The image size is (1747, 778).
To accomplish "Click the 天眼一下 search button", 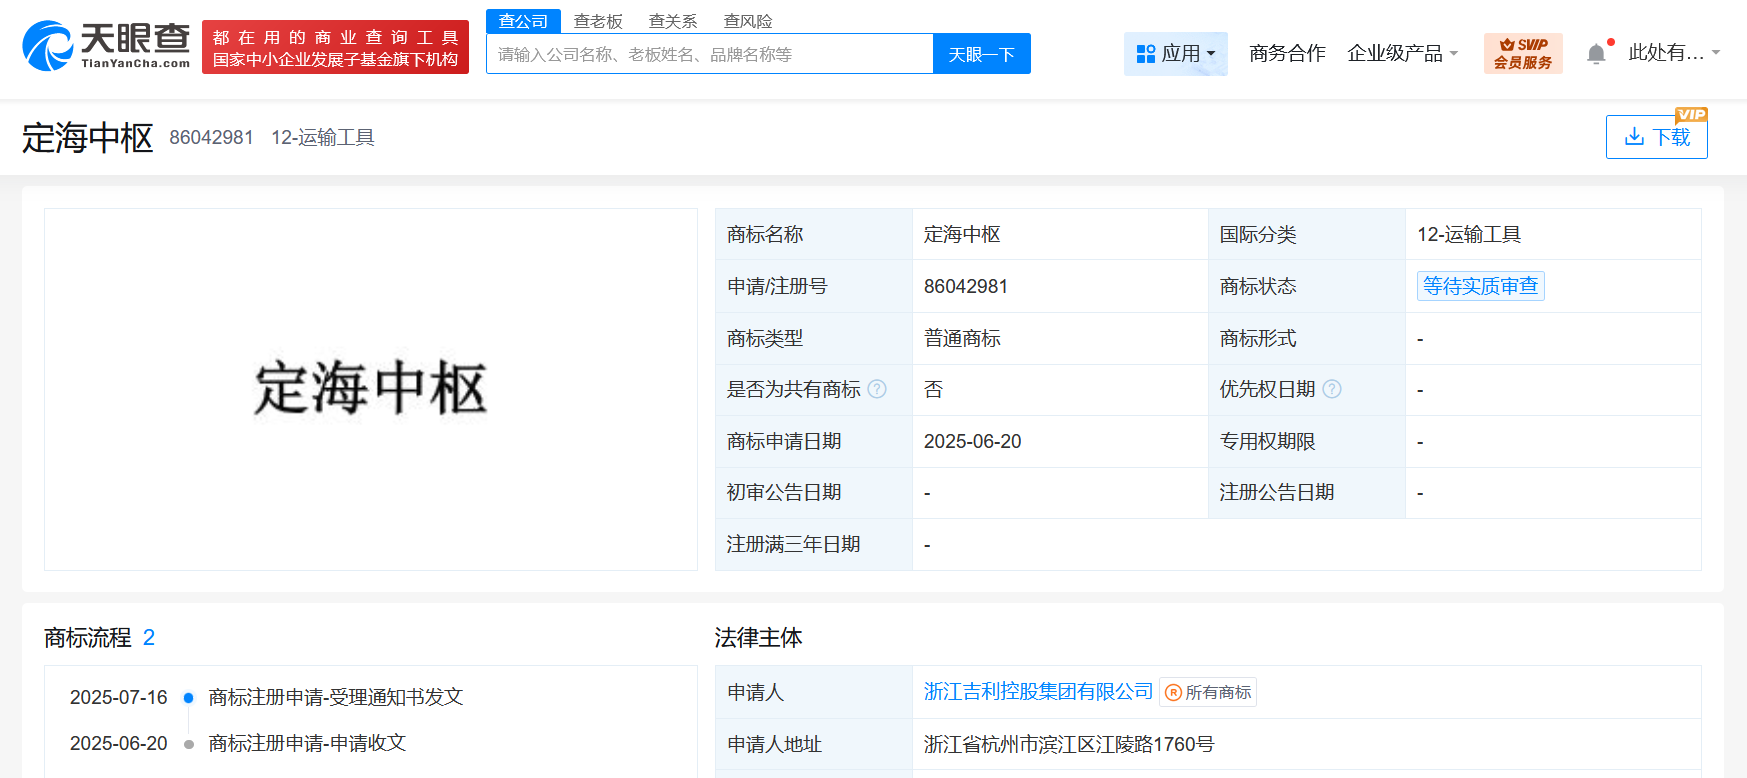I will 982,54.
